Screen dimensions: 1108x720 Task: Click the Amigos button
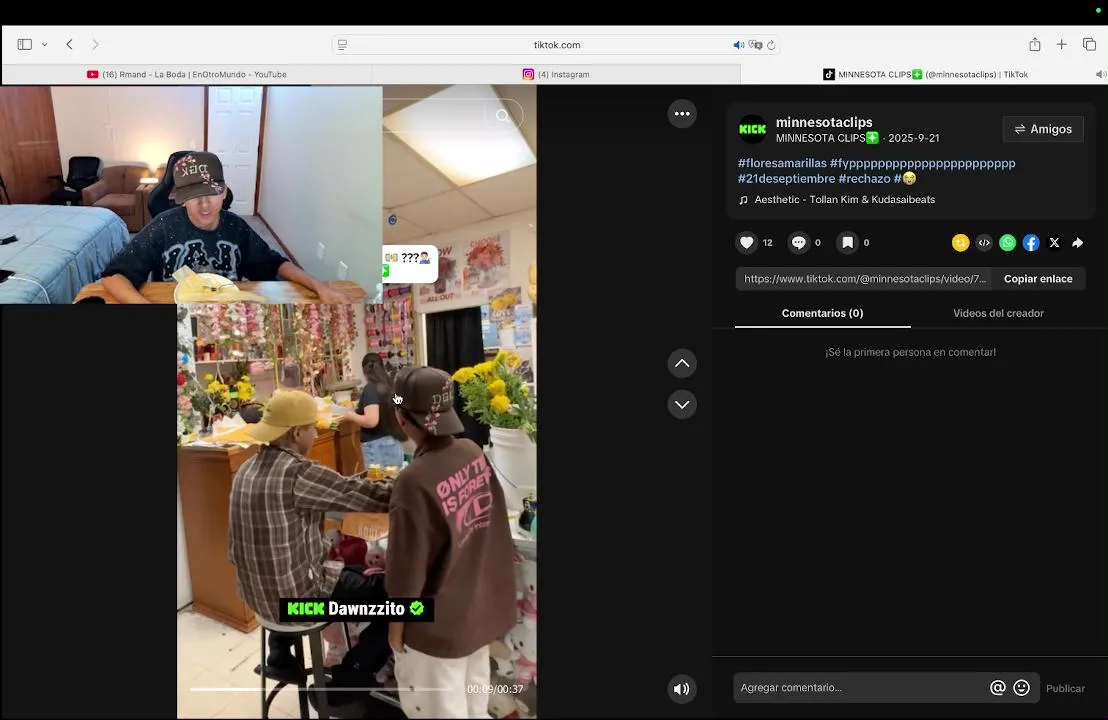click(1043, 129)
